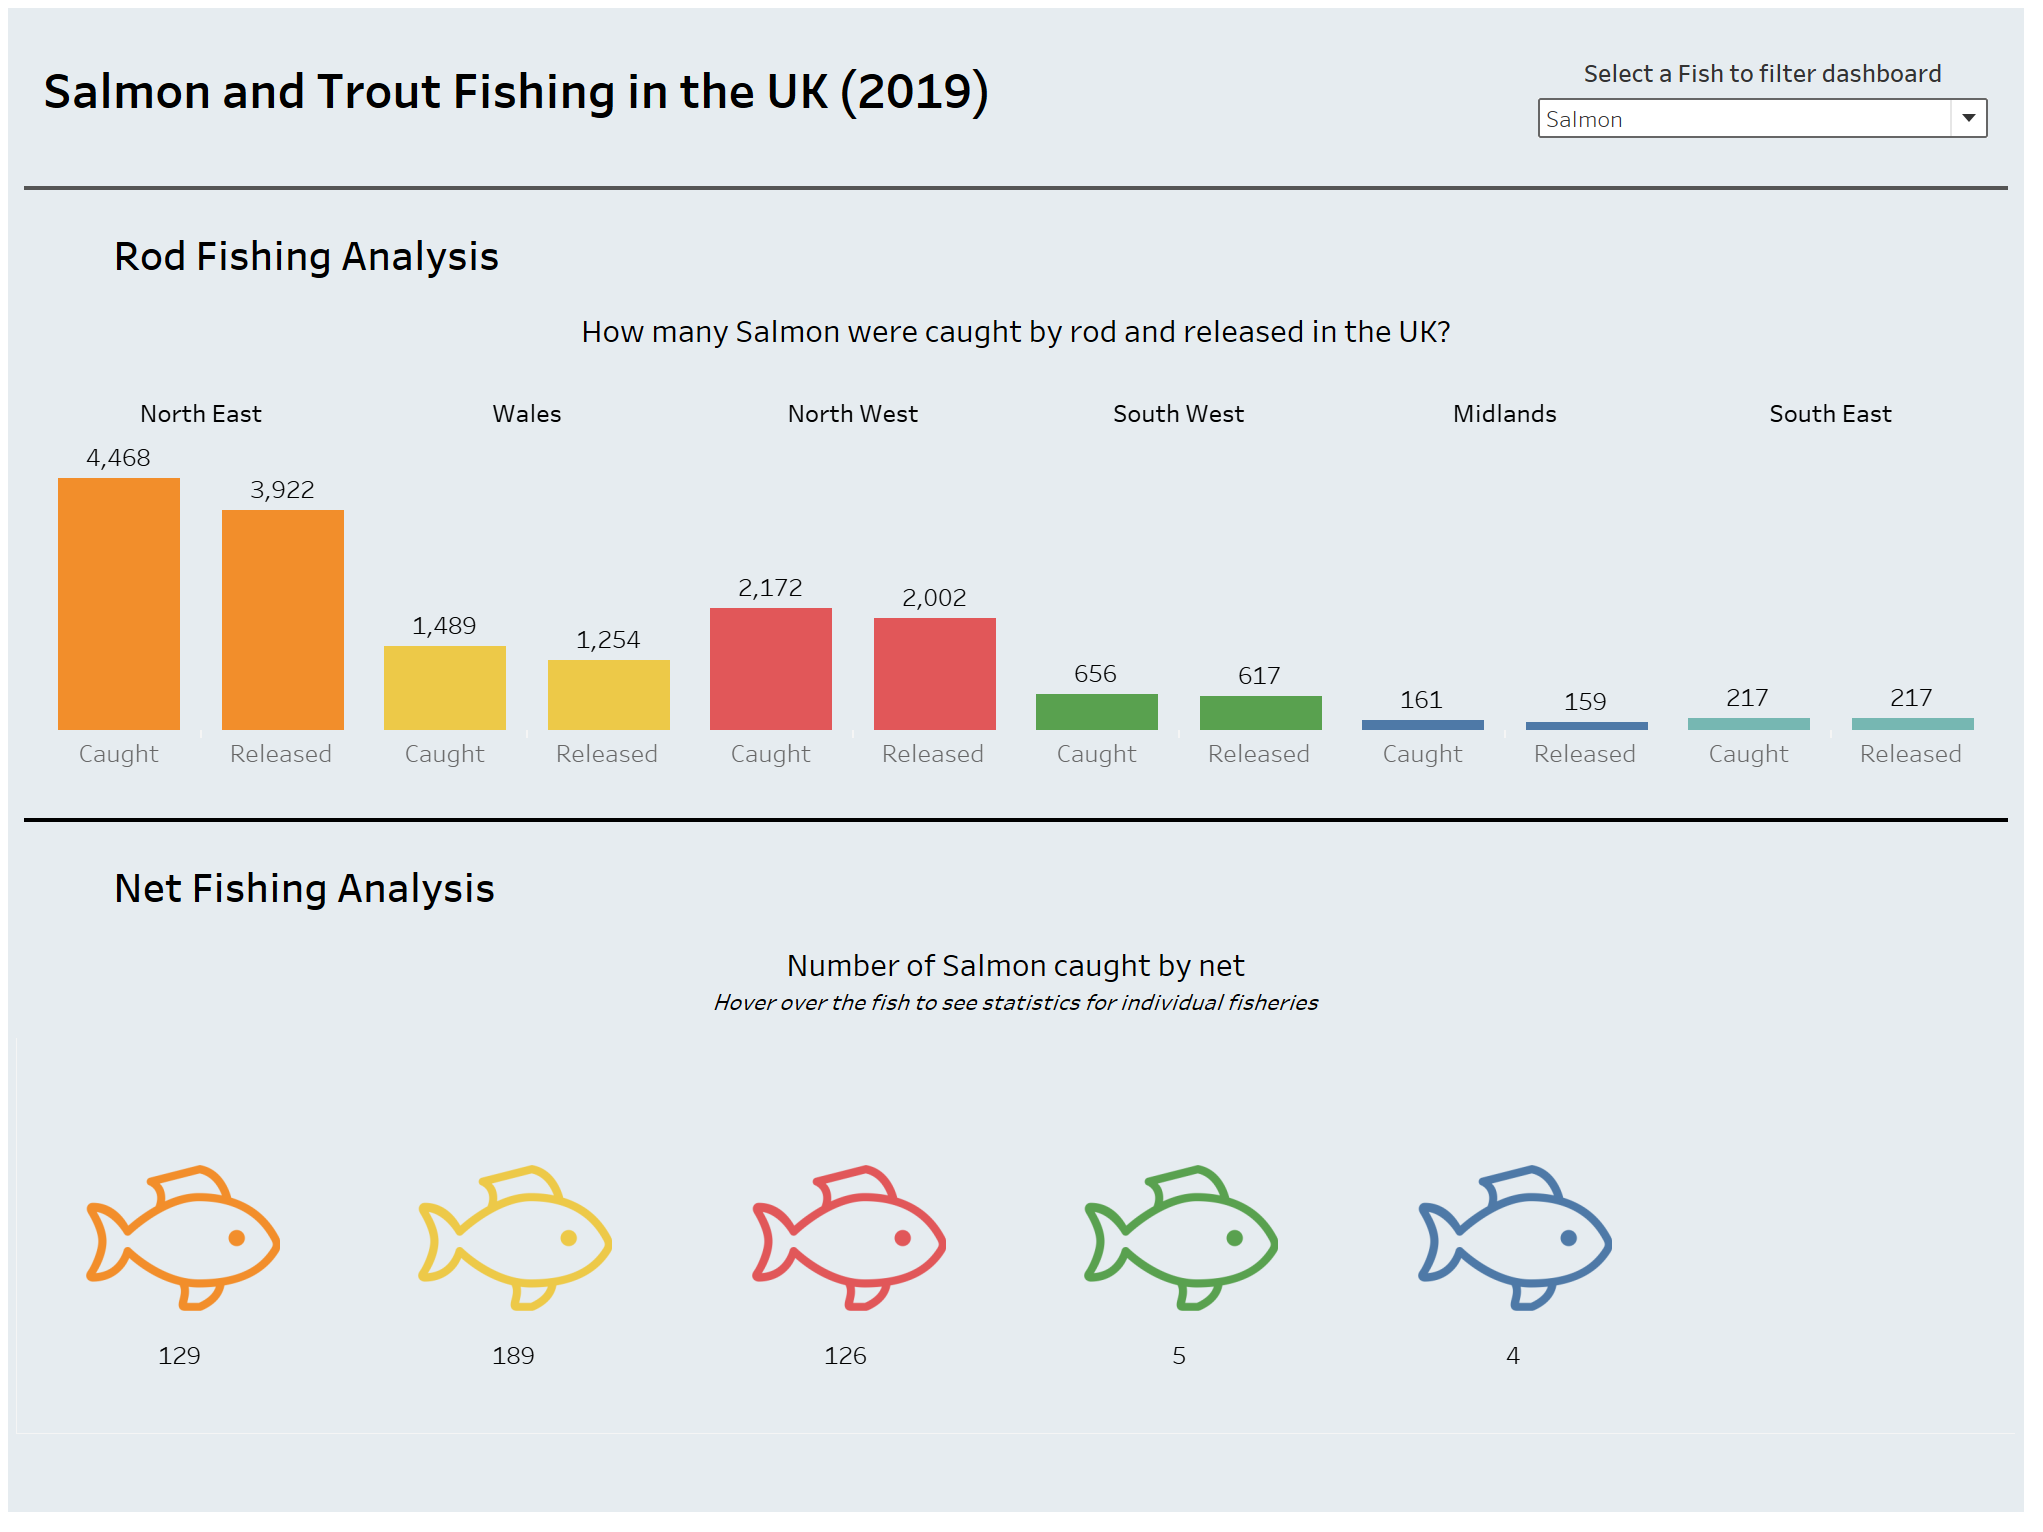Viewport: 2043px width, 1532px height.
Task: Select the South East Caught teal bar
Action: (1749, 723)
